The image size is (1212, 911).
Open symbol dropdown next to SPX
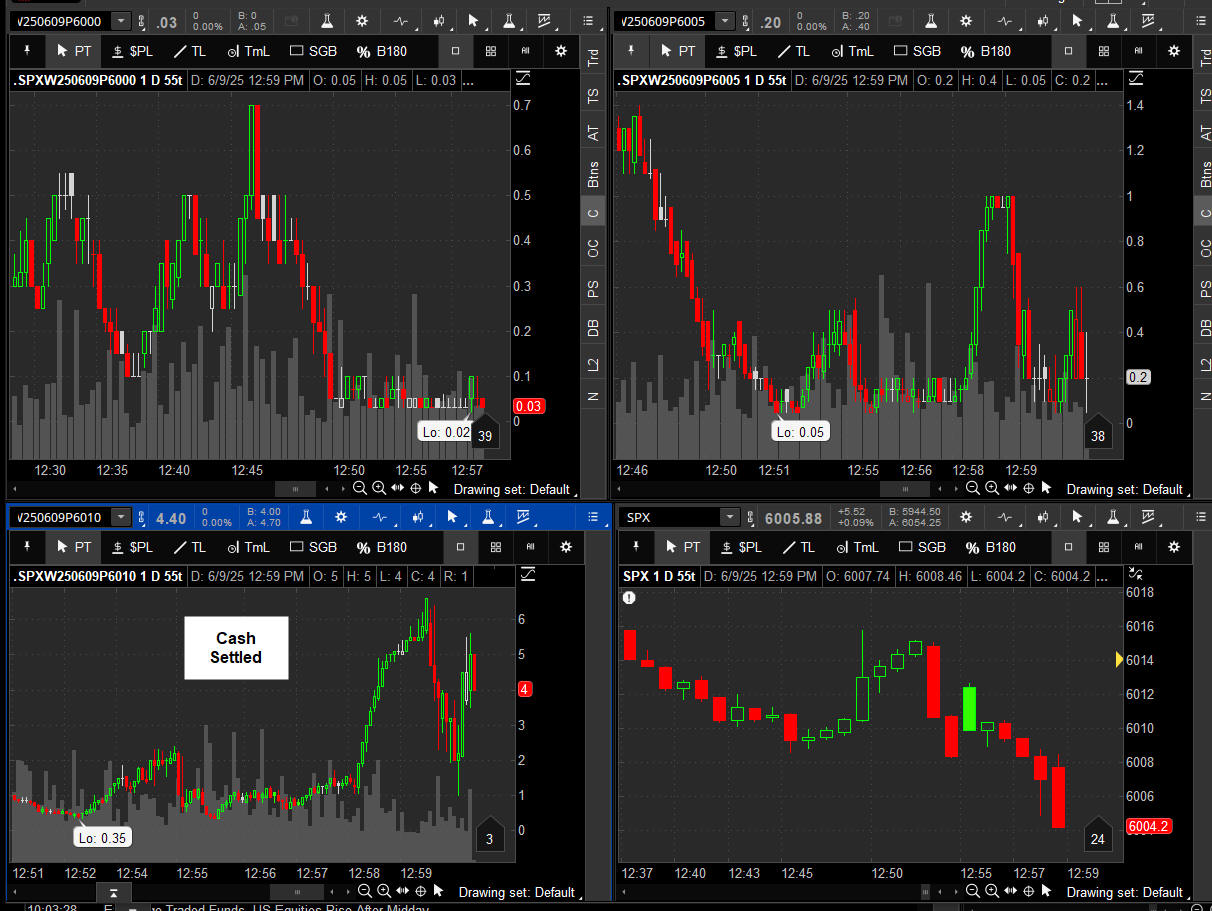click(731, 518)
